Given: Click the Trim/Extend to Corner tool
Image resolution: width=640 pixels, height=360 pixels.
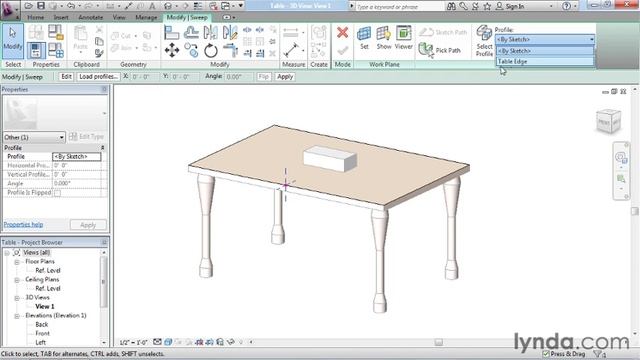Looking at the screenshot, I should [x=230, y=51].
